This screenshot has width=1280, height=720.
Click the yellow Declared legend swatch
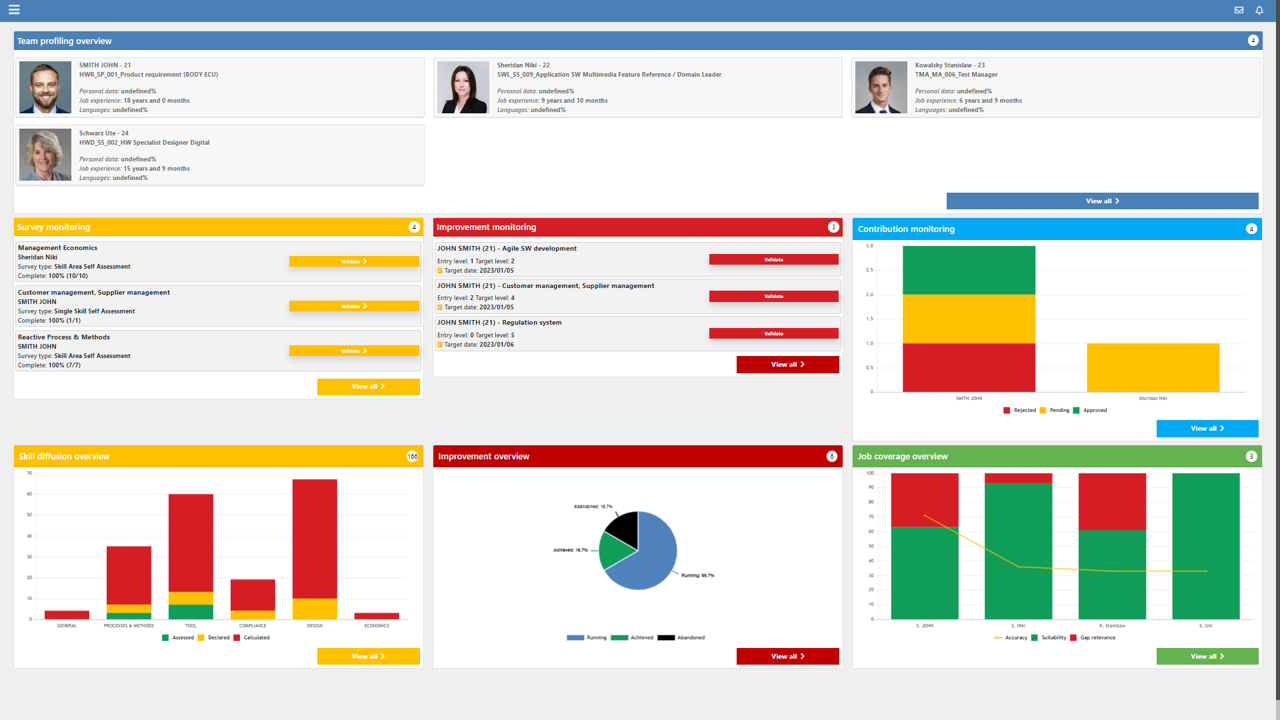click(201, 637)
